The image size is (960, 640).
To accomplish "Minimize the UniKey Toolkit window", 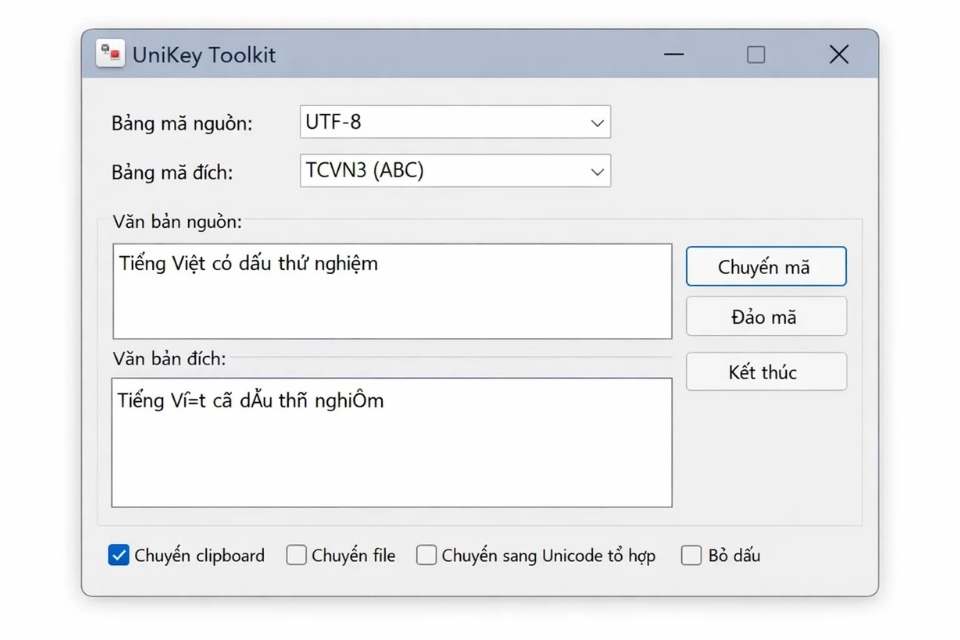I will (672, 54).
